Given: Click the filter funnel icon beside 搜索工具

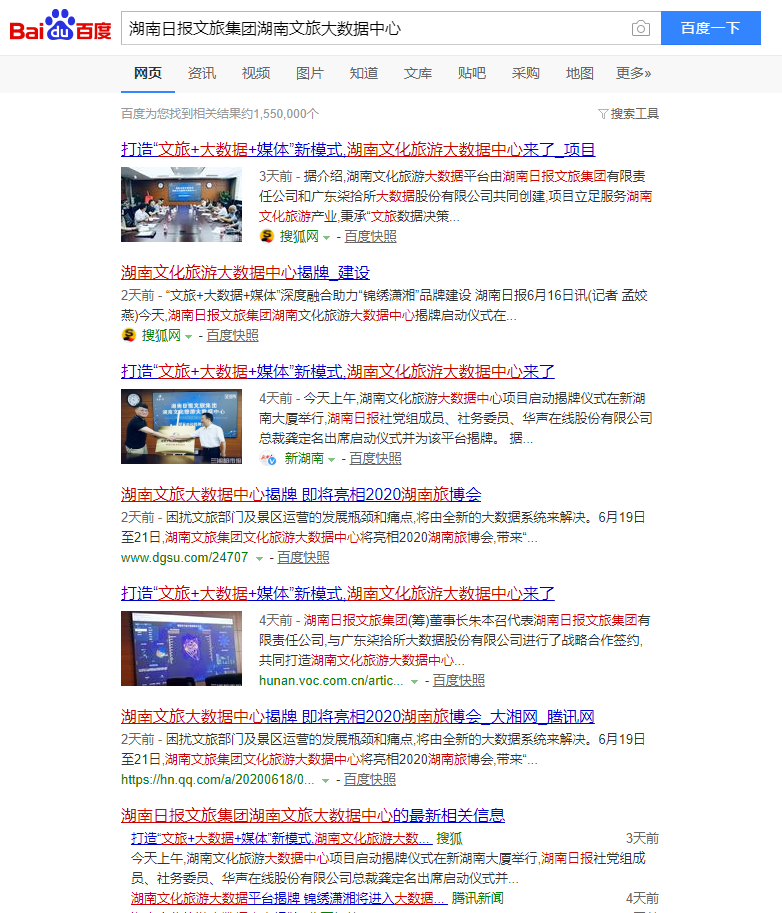Looking at the screenshot, I should 603,114.
